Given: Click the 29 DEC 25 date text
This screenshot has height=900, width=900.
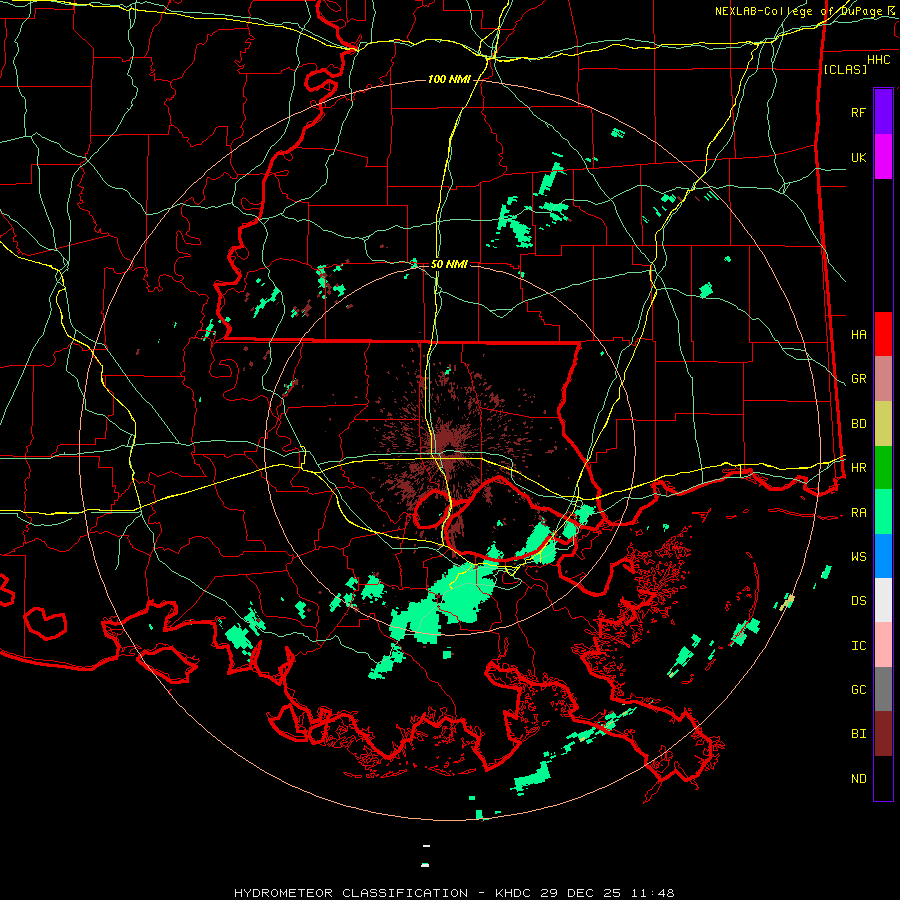Looking at the screenshot, I should (x=581, y=893).
